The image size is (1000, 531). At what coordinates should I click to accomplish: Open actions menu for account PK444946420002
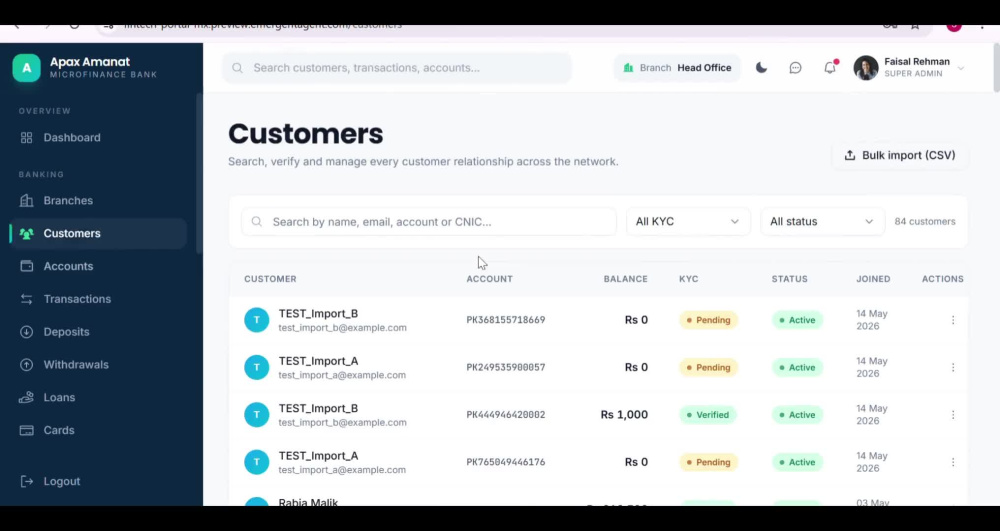(x=953, y=415)
